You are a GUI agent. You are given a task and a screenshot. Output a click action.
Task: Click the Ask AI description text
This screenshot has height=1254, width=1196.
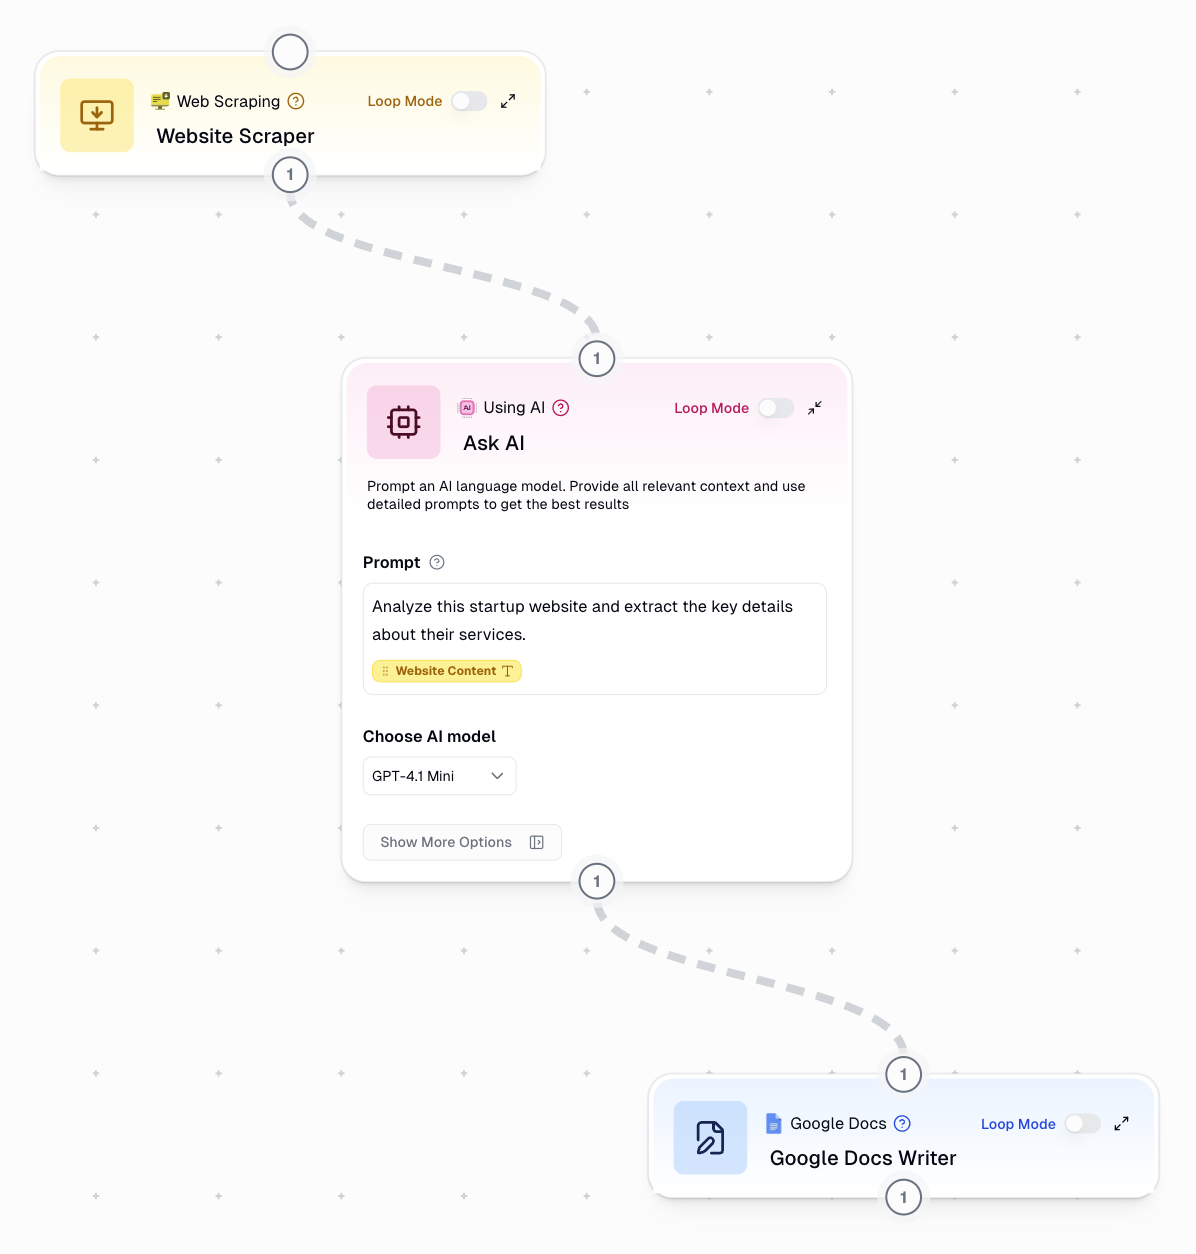point(586,495)
